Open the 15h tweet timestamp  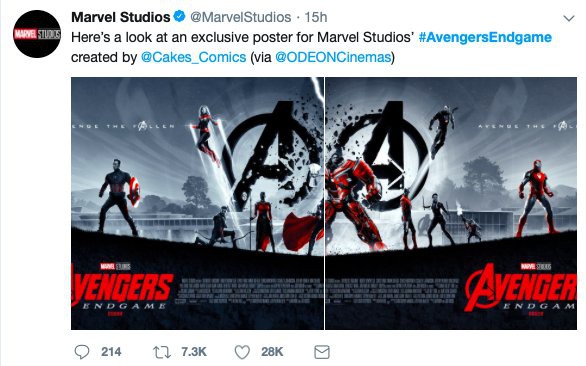pos(316,17)
